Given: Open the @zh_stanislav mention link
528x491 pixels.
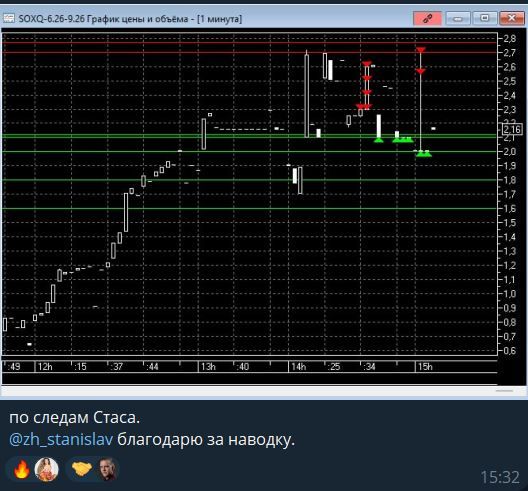Looking at the screenshot, I should 61,439.
